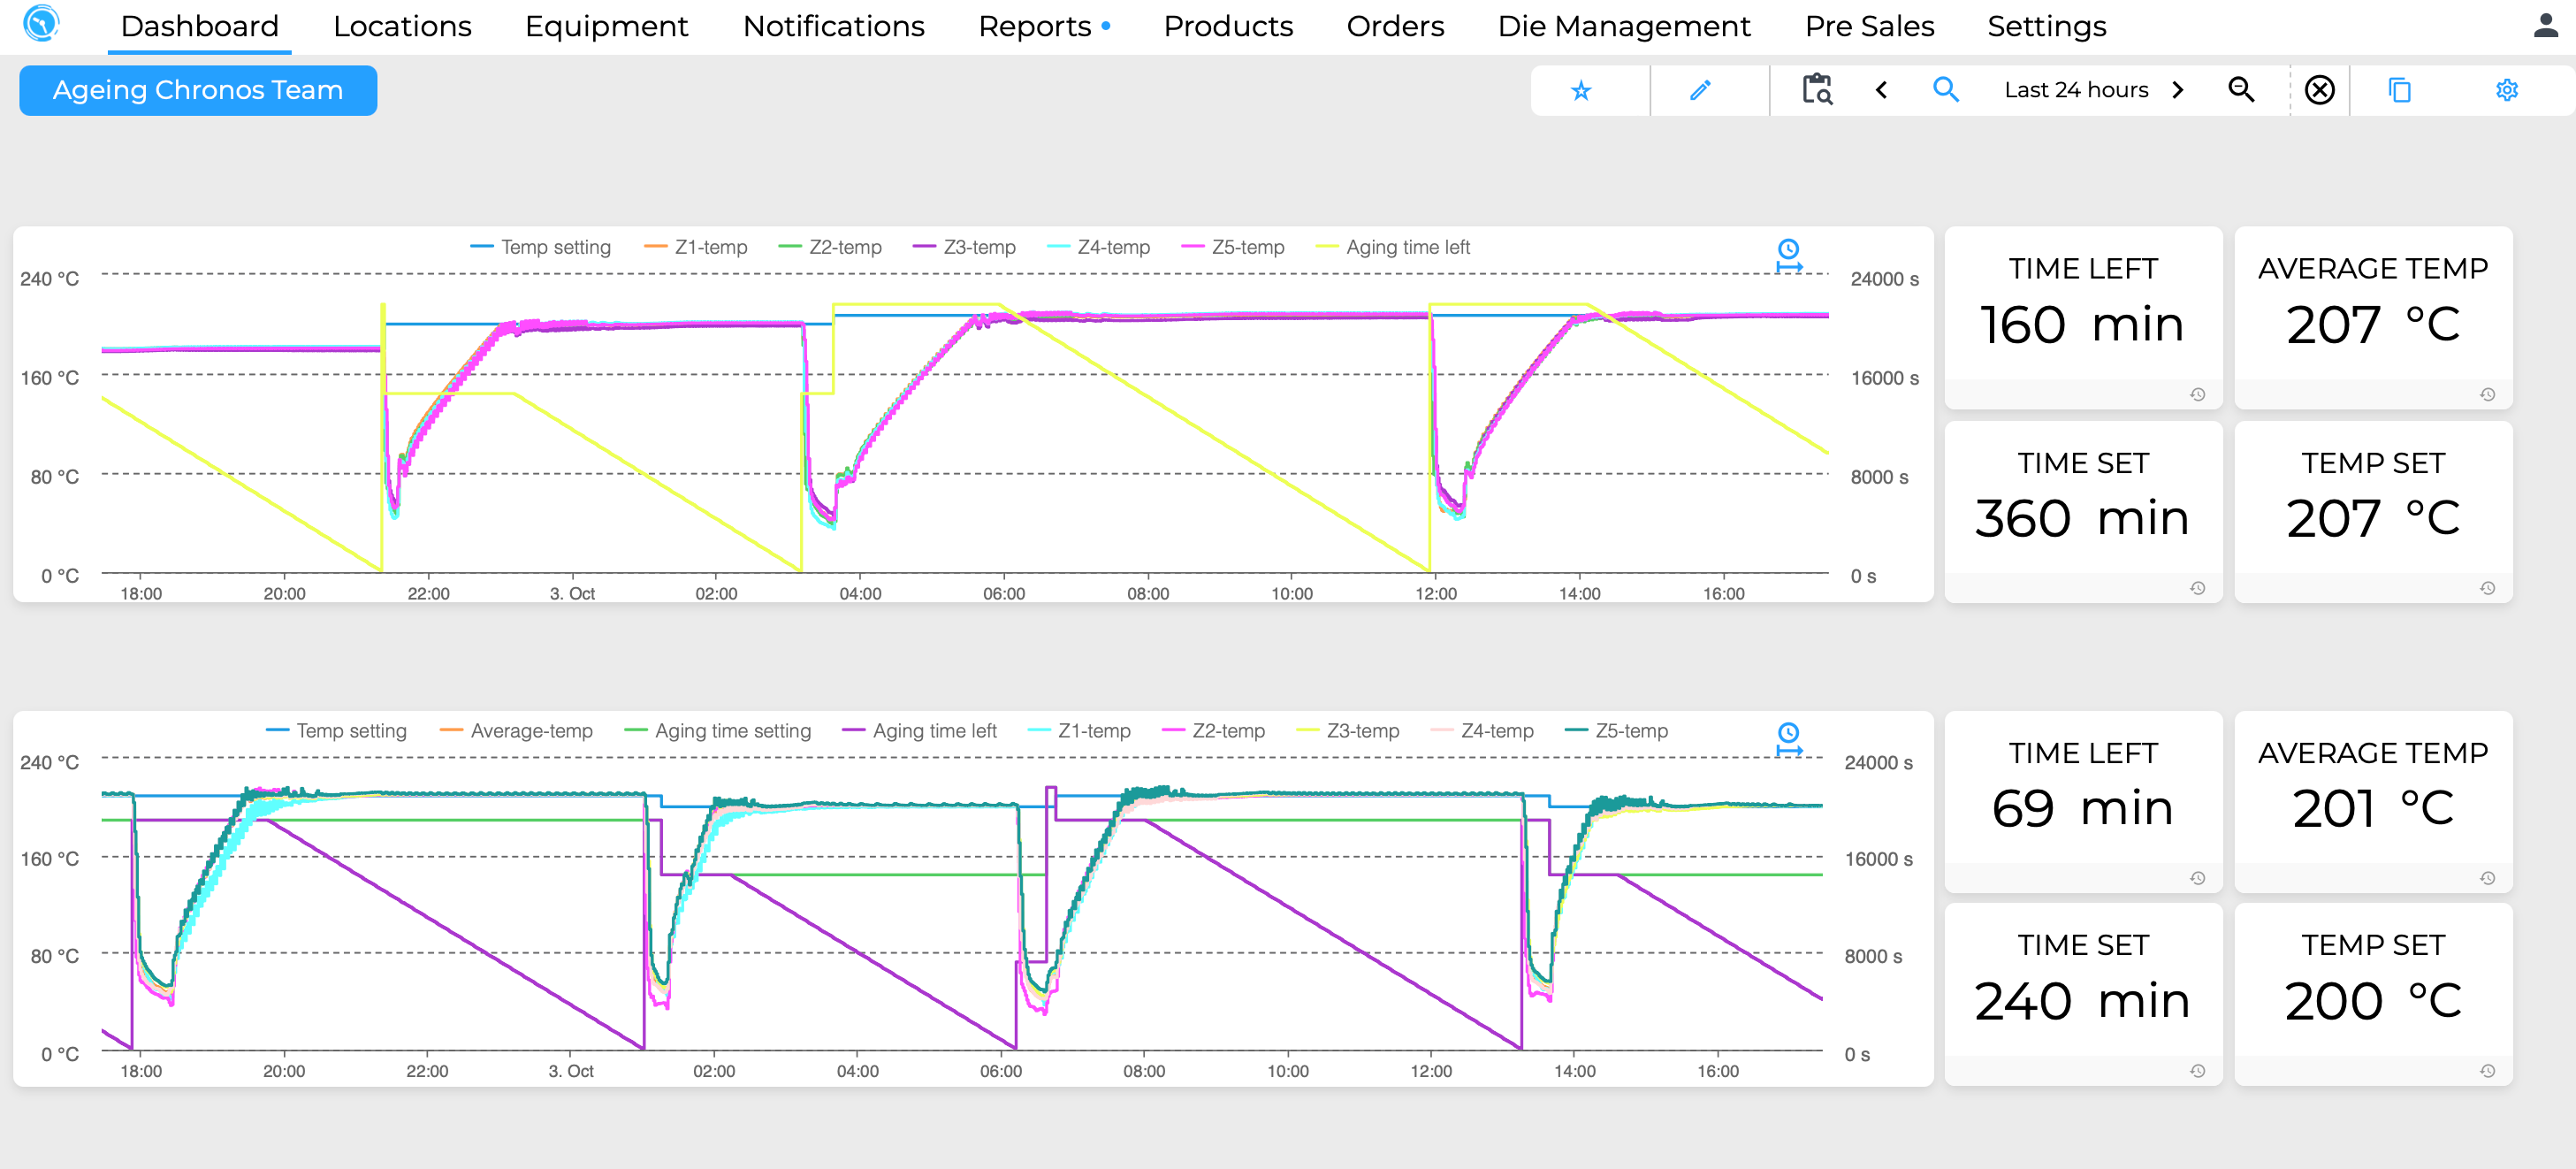Open the Equipment tab
Screen dimensions: 2576x1169
click(606, 26)
